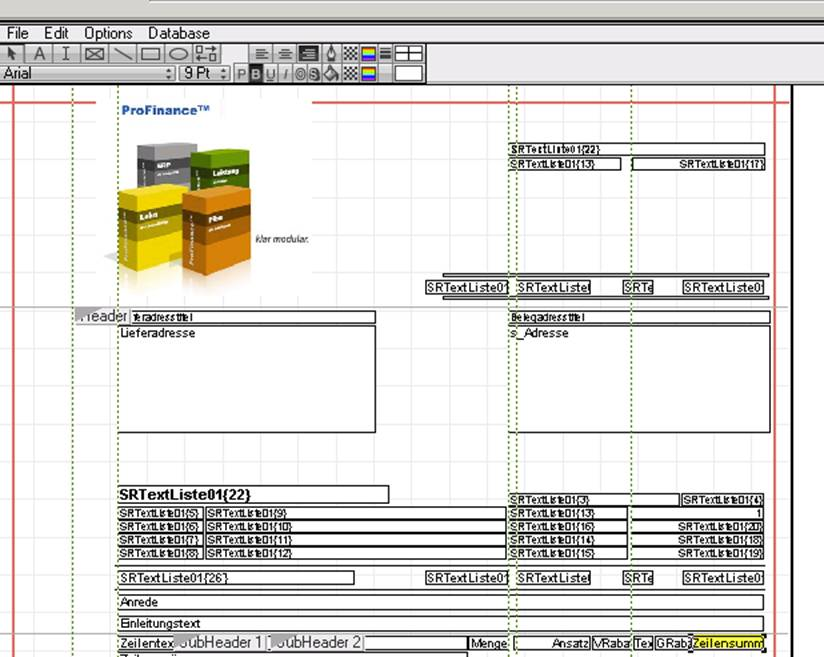Select the ellipse drawing tool
824x657 pixels.
[x=178, y=54]
